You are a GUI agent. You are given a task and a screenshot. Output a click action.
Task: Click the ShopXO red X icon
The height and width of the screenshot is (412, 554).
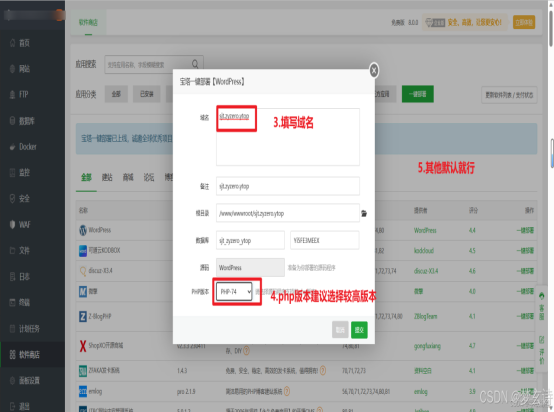[83, 346]
